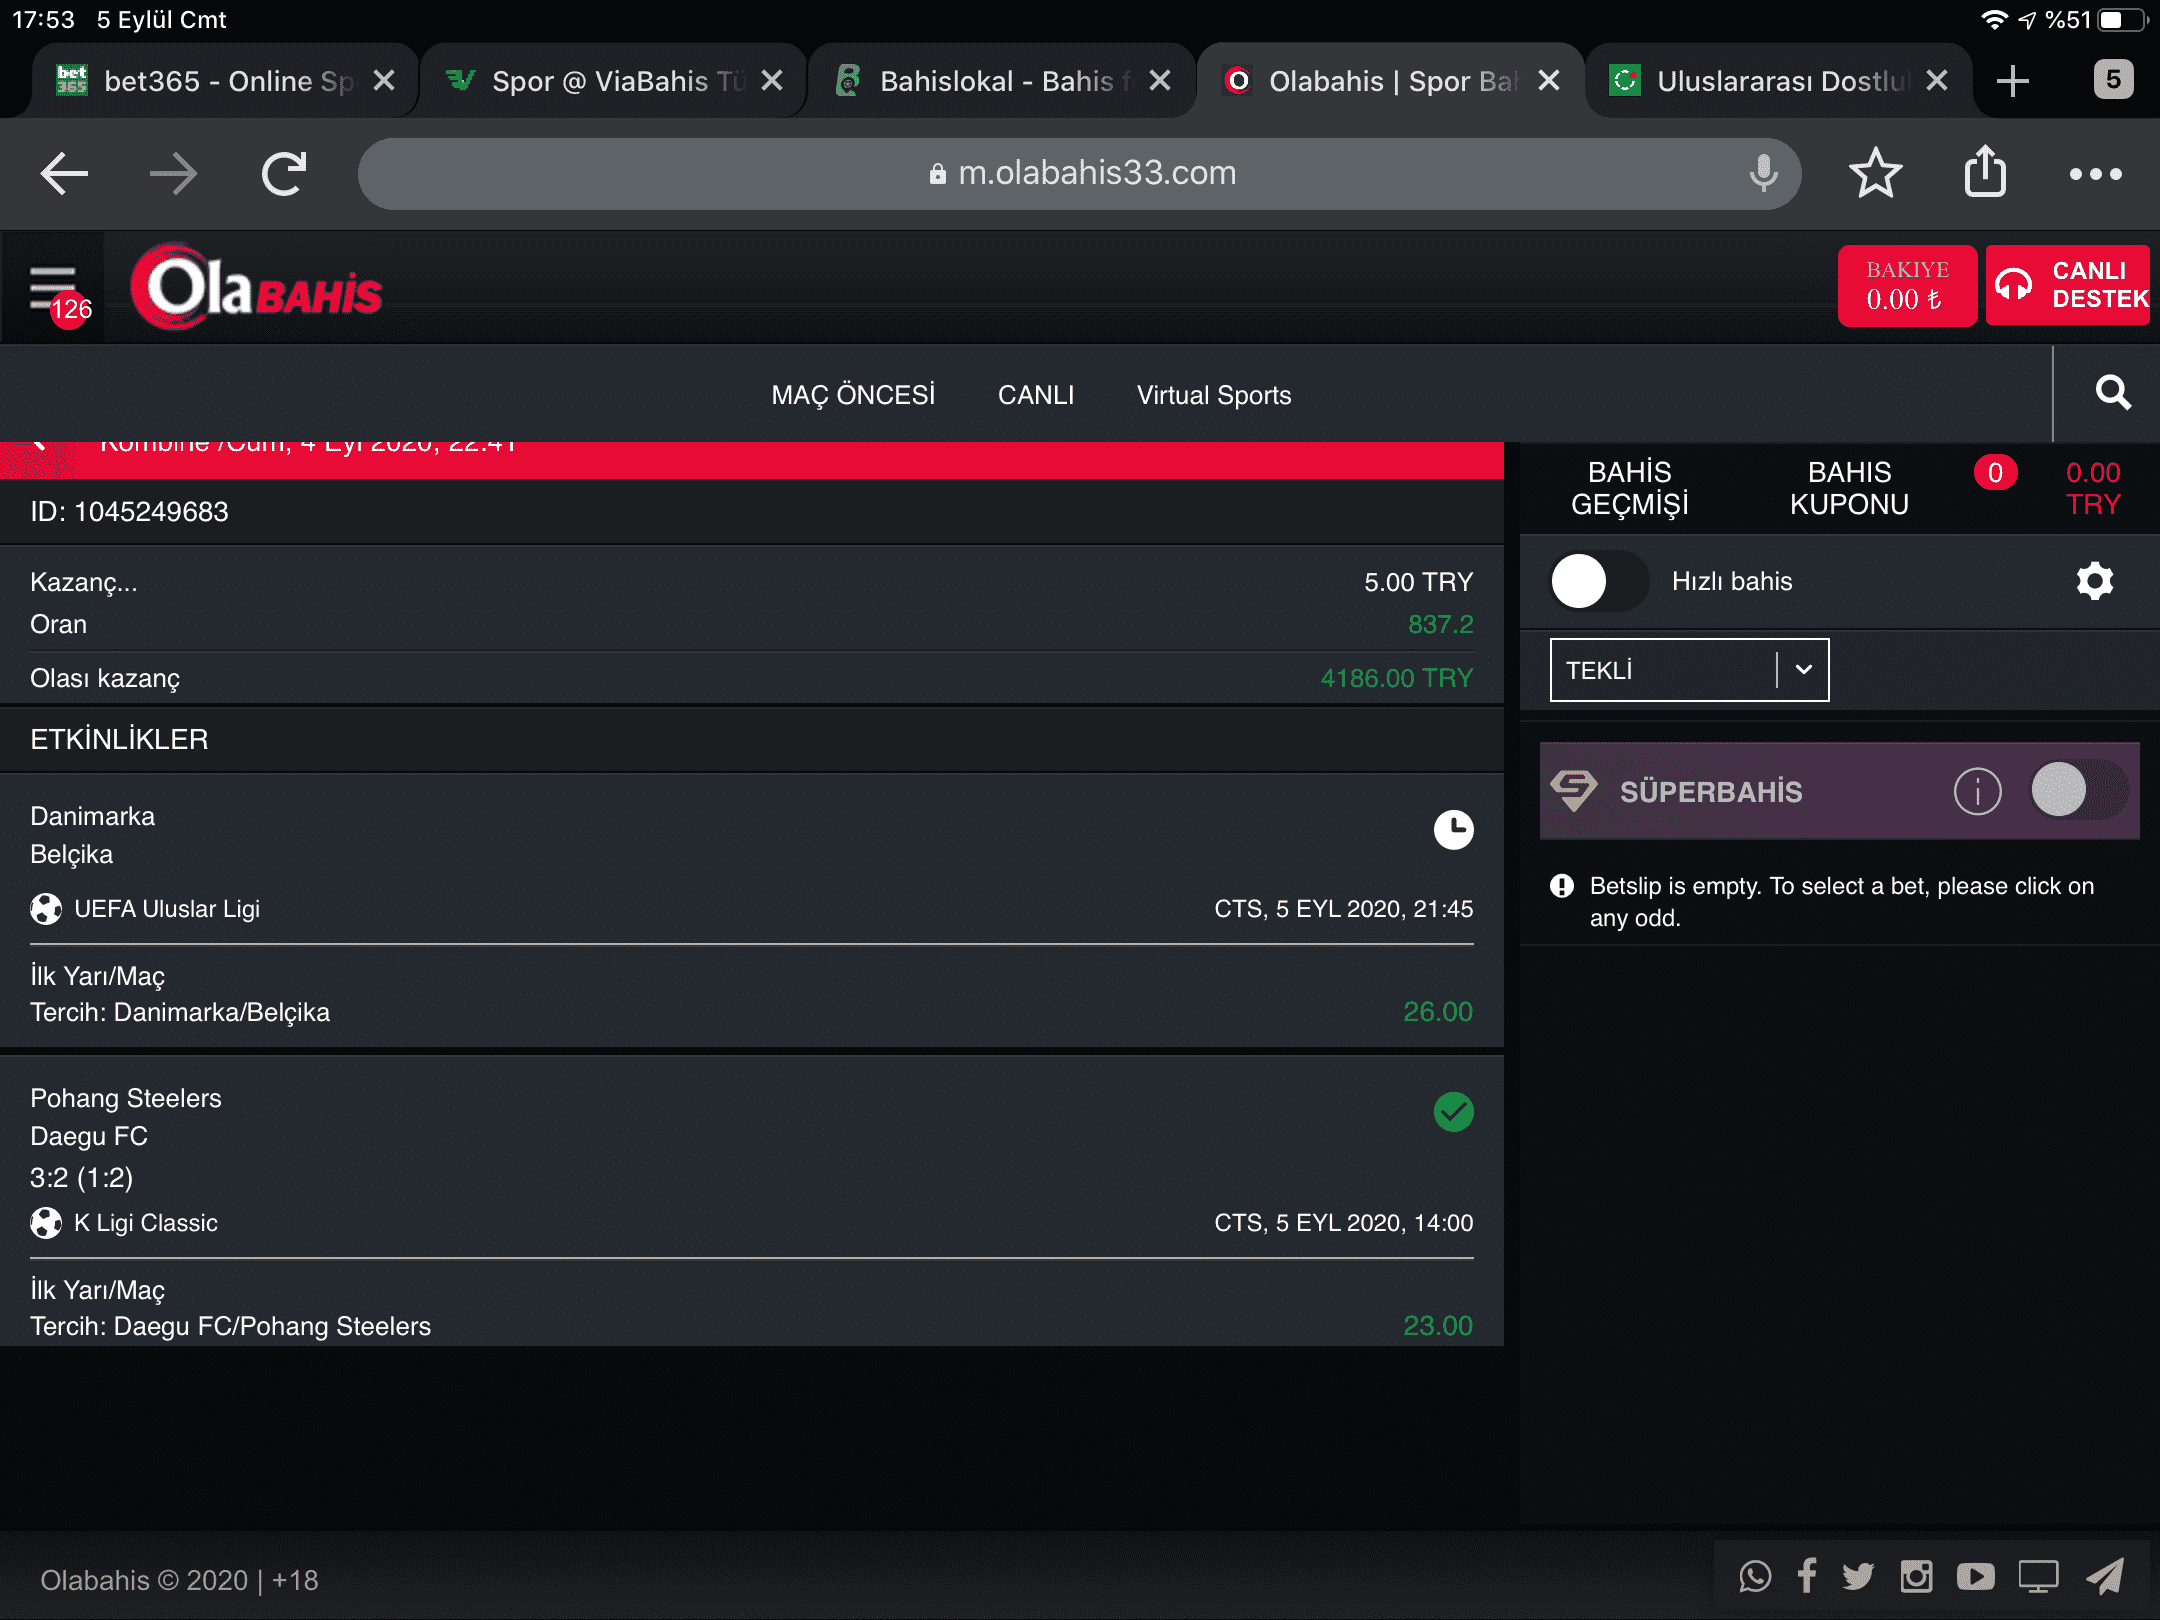The width and height of the screenshot is (2160, 1620).
Task: Go back with browser back arrow
Action: 64,174
